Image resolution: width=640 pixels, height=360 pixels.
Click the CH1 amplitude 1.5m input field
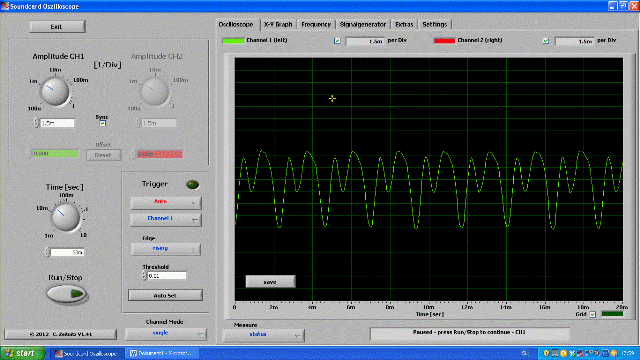[57, 123]
